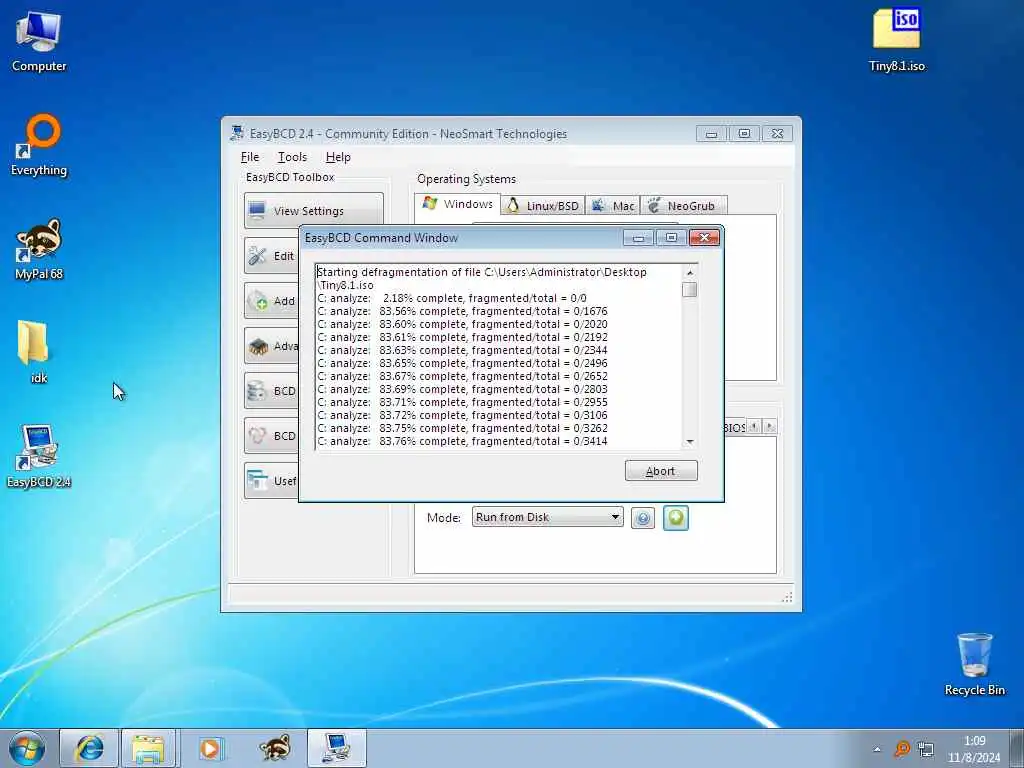This screenshot has height=768, width=1024.
Task: Close the EasyBCD Command Window
Action: (x=704, y=238)
